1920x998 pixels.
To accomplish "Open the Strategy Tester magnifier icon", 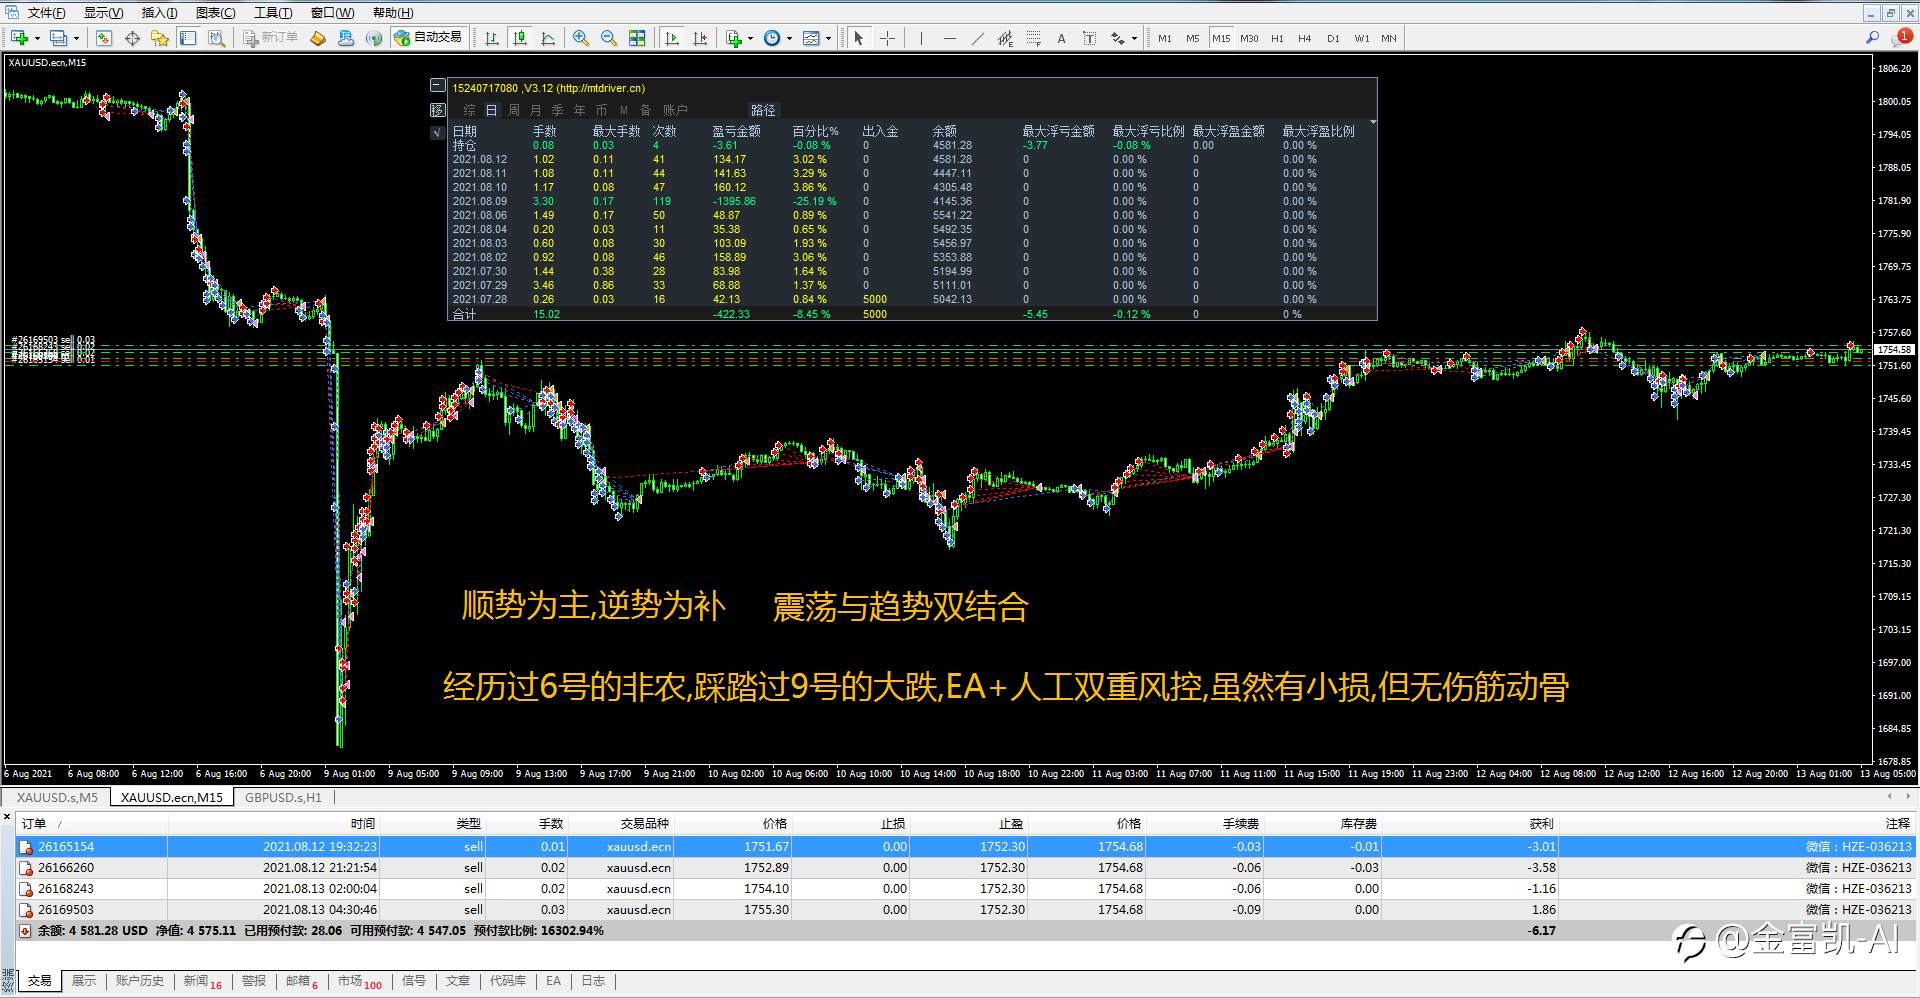I will (215, 38).
